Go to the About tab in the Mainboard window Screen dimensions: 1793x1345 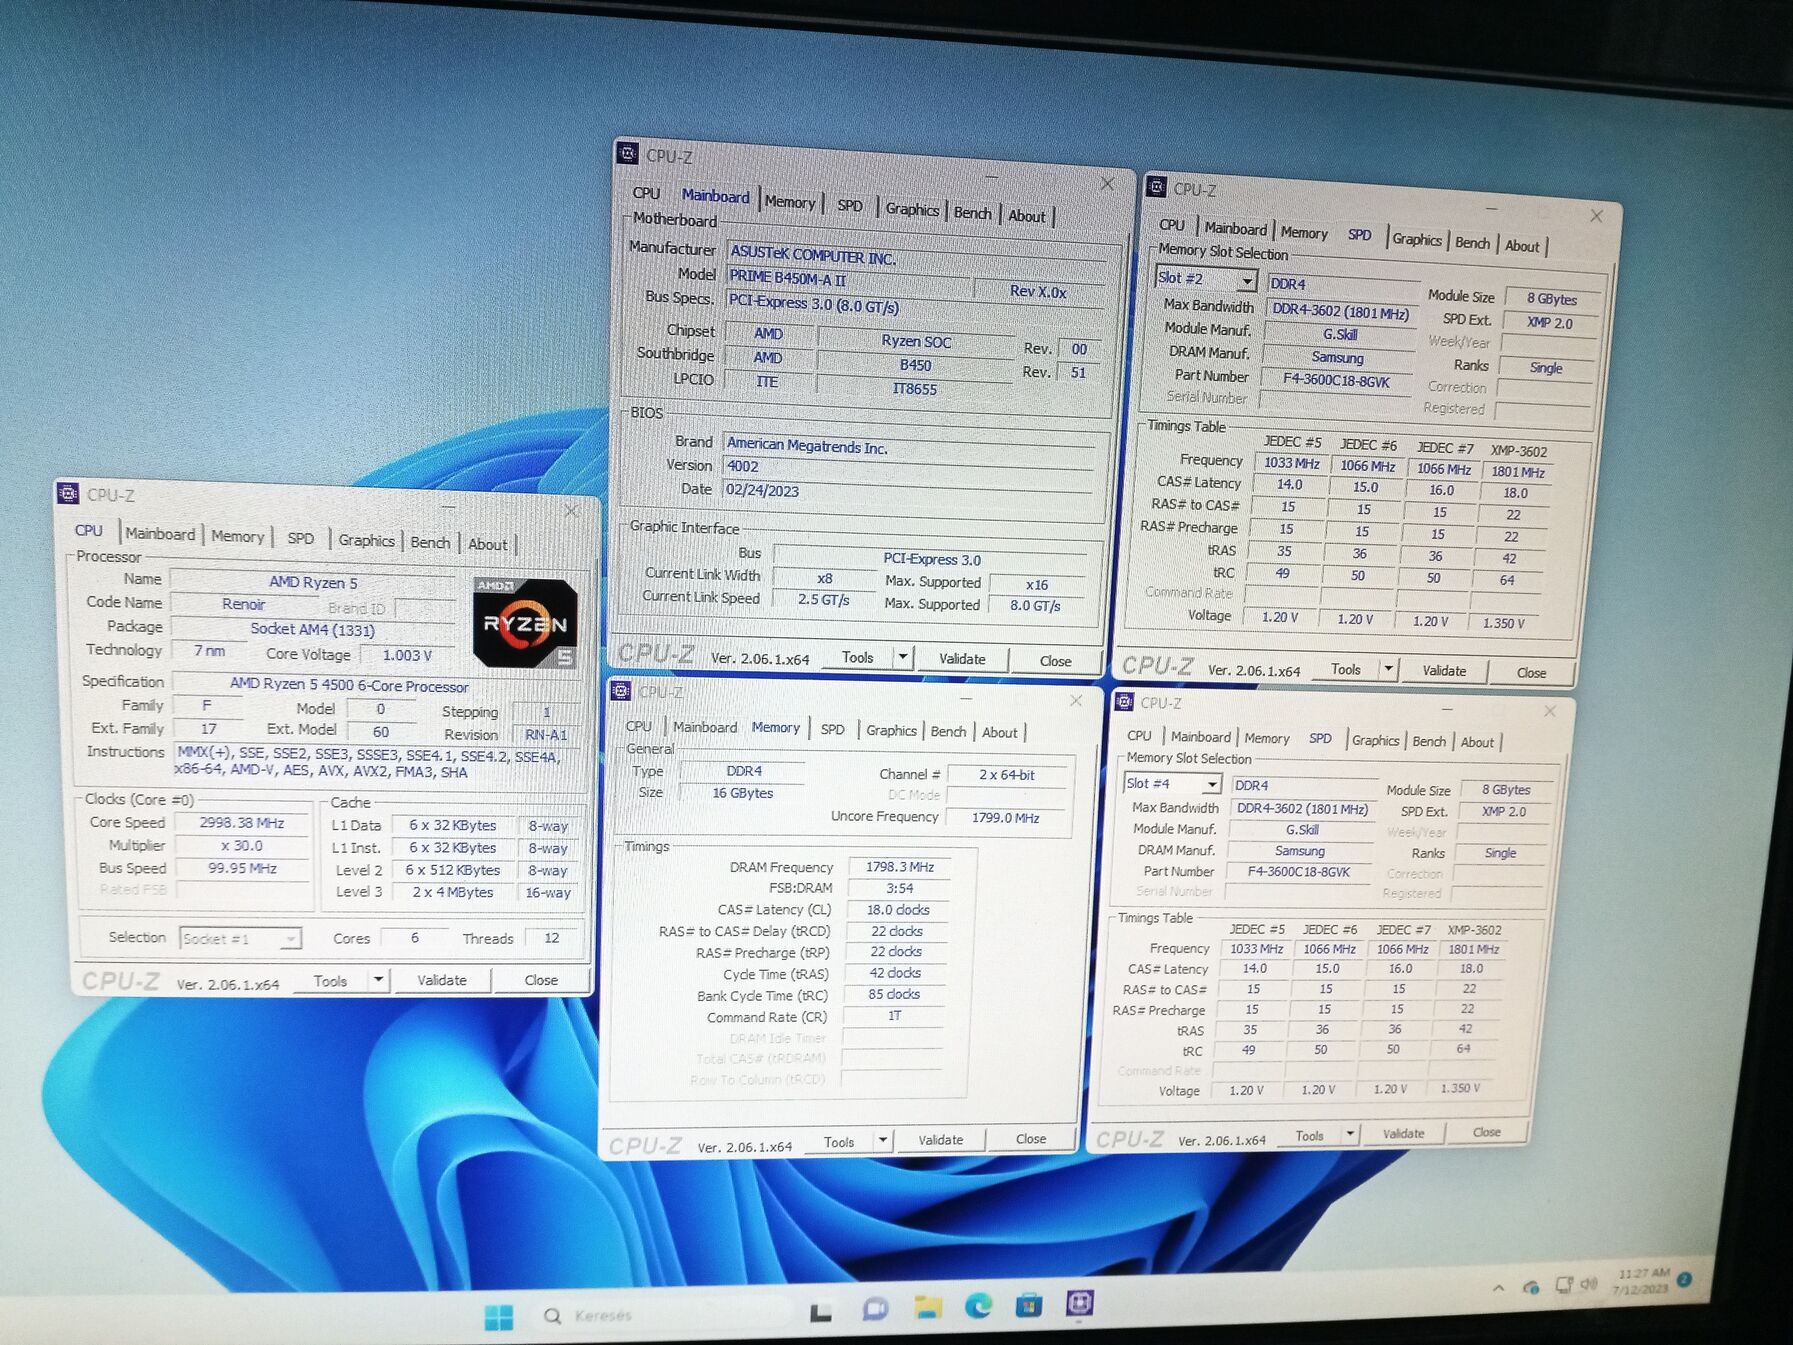click(1027, 215)
